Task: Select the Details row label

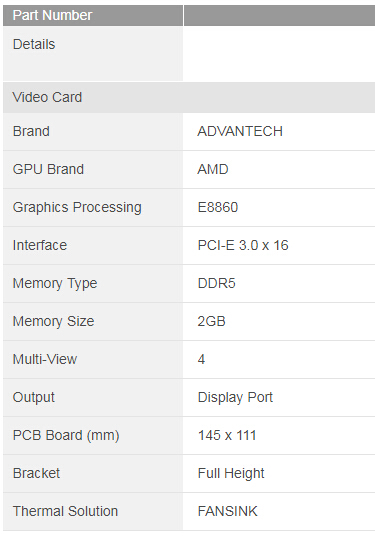Action: tap(34, 44)
